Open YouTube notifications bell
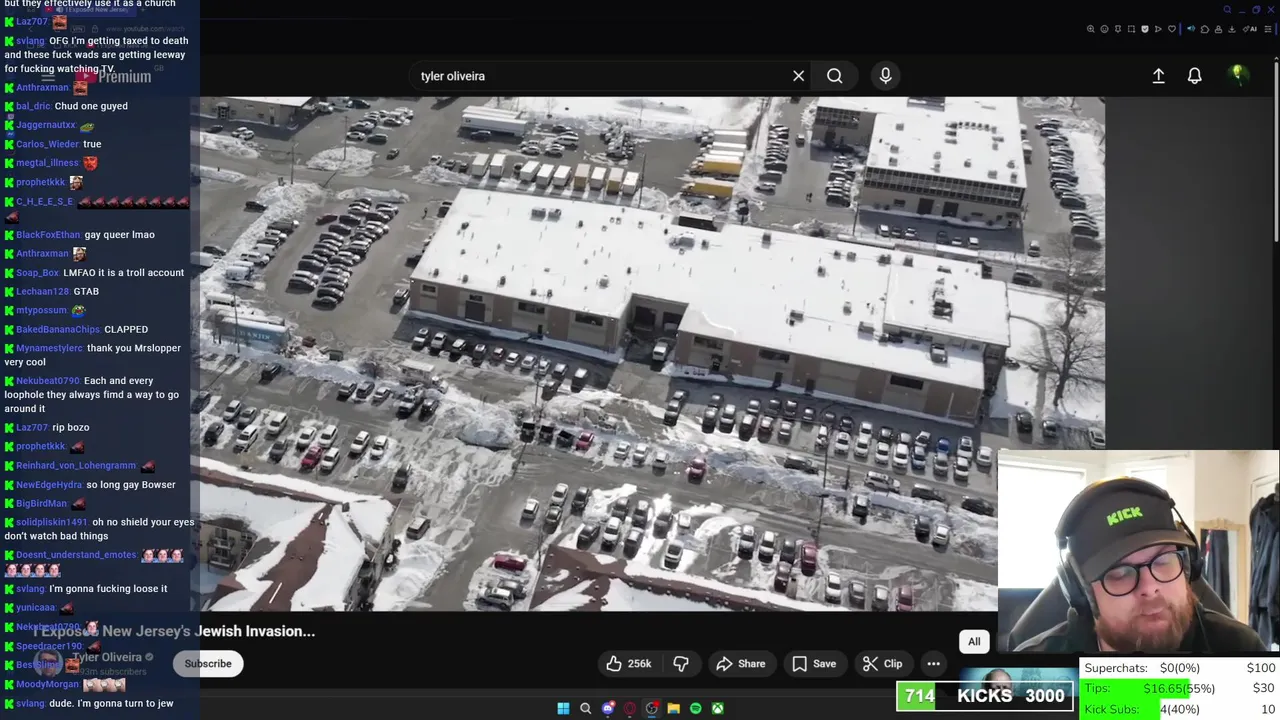 tap(1194, 76)
